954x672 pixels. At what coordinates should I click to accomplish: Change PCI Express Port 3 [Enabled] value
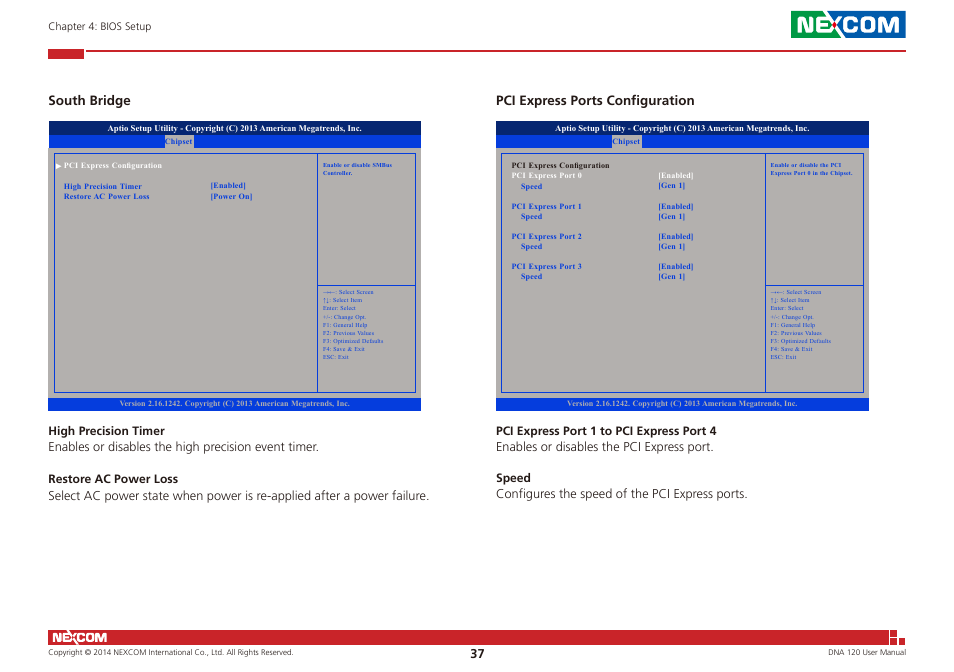coord(675,266)
